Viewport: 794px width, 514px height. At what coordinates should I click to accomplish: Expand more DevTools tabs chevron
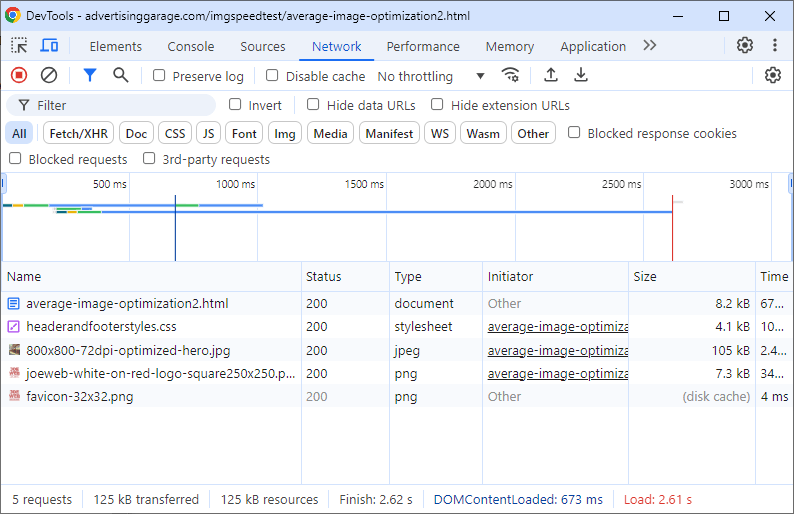[650, 46]
